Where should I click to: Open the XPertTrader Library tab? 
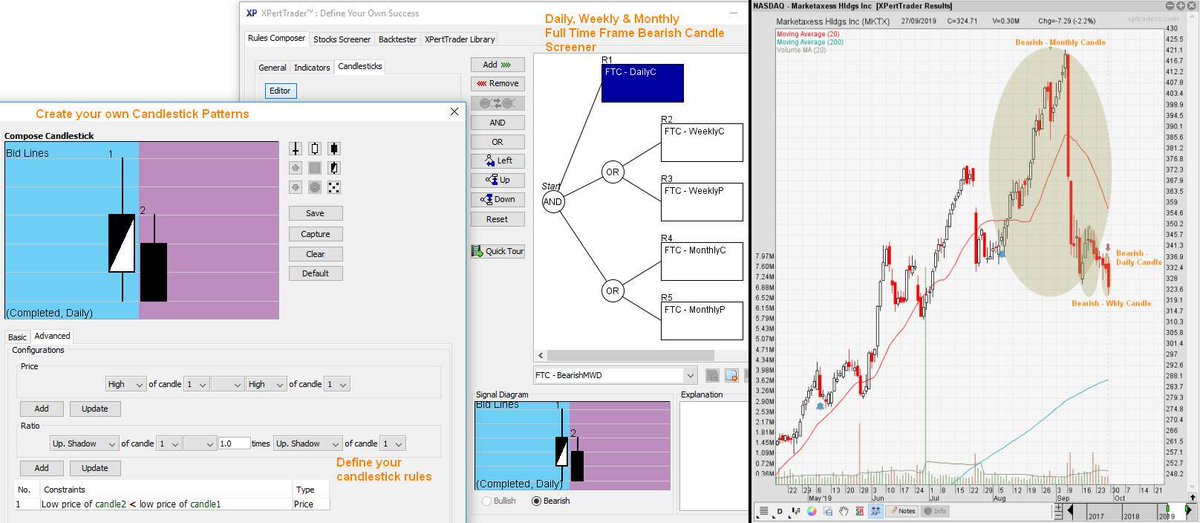459,39
